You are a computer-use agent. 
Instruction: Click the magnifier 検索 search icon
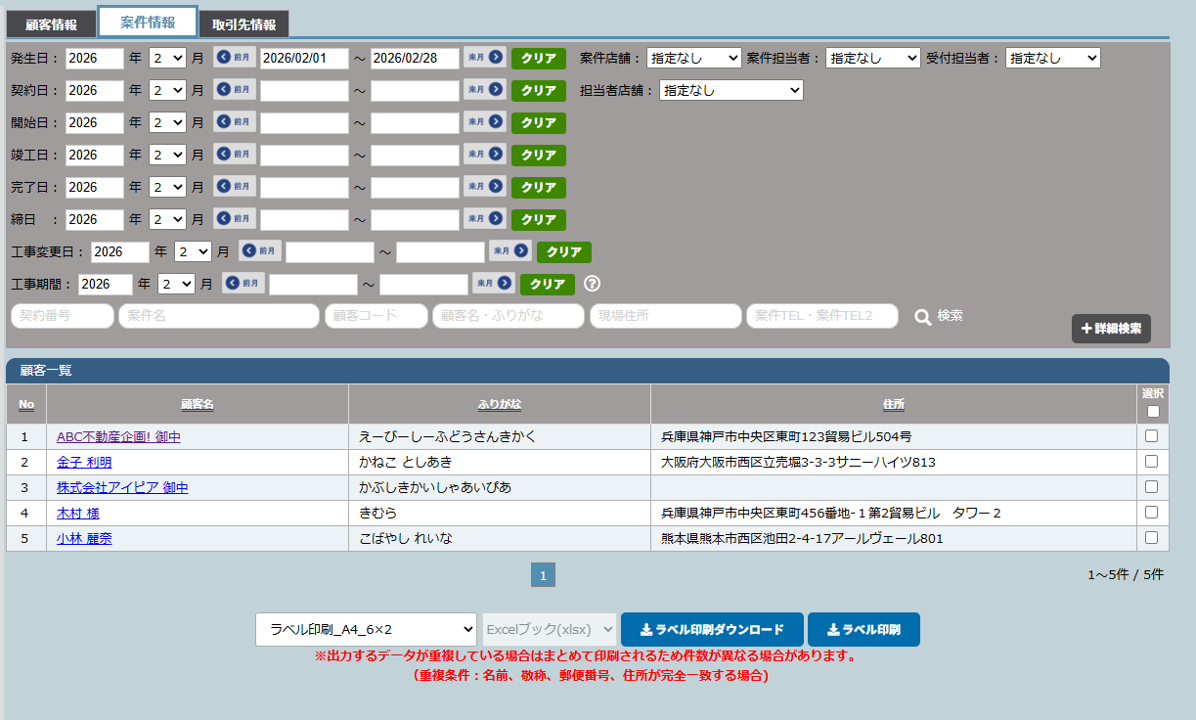923,317
